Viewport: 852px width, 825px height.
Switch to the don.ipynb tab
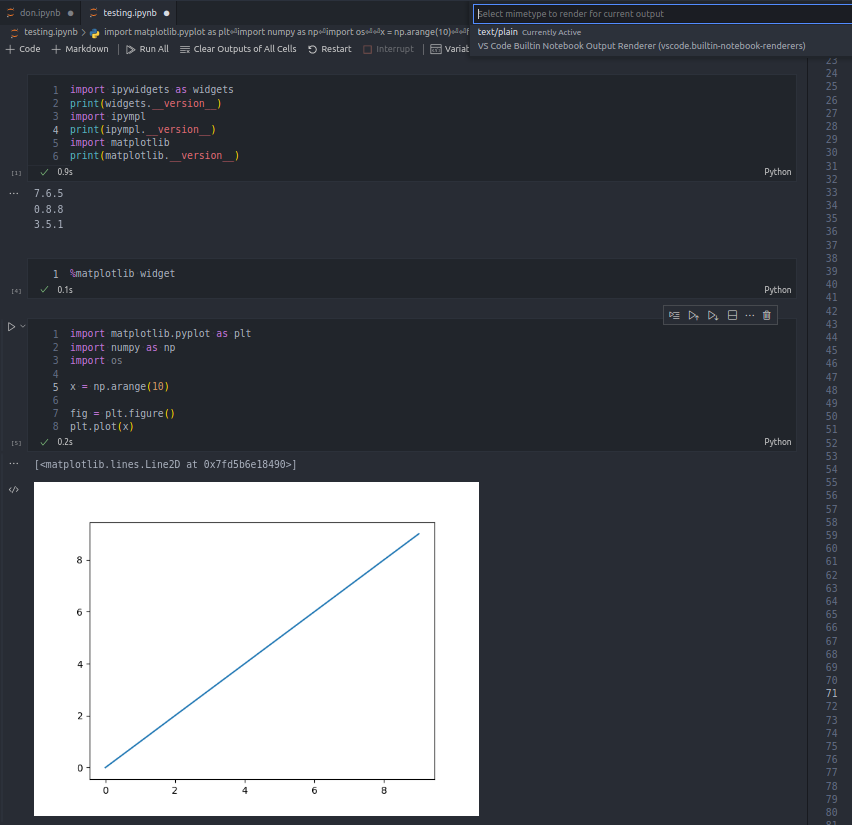40,13
